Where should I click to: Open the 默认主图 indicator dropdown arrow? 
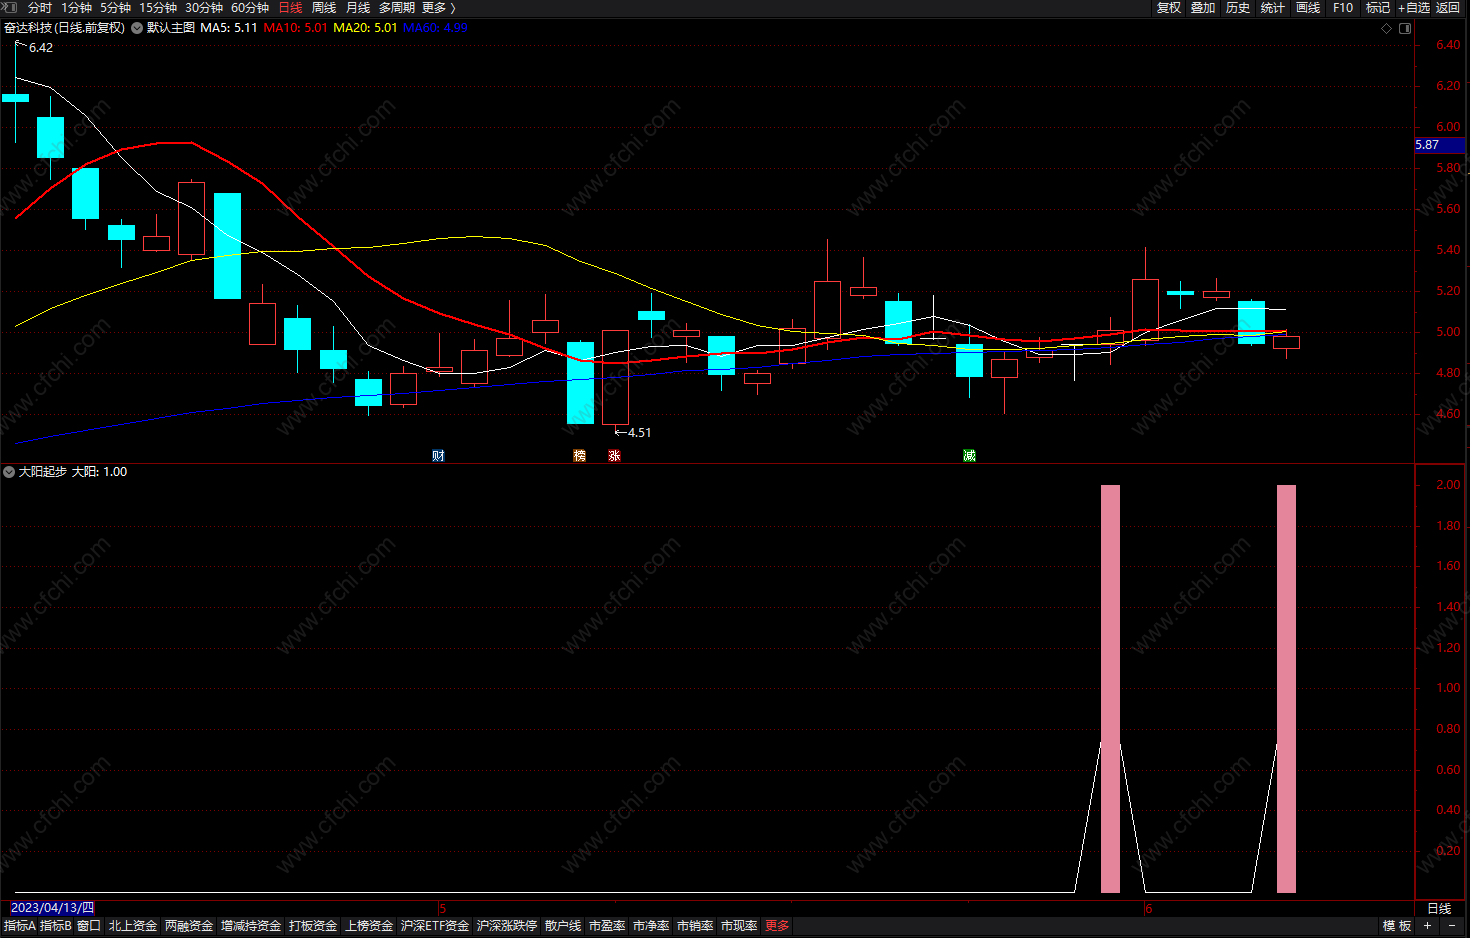[x=137, y=28]
